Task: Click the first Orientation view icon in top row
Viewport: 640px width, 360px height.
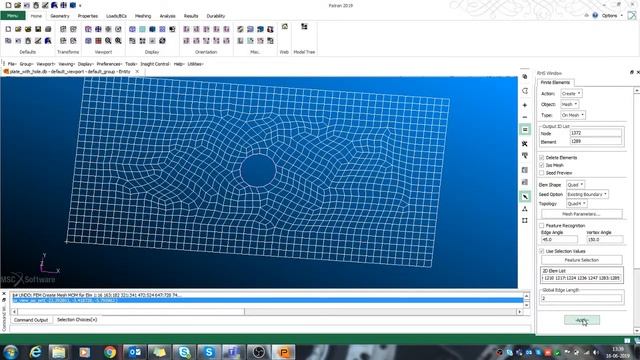Action: click(187, 29)
